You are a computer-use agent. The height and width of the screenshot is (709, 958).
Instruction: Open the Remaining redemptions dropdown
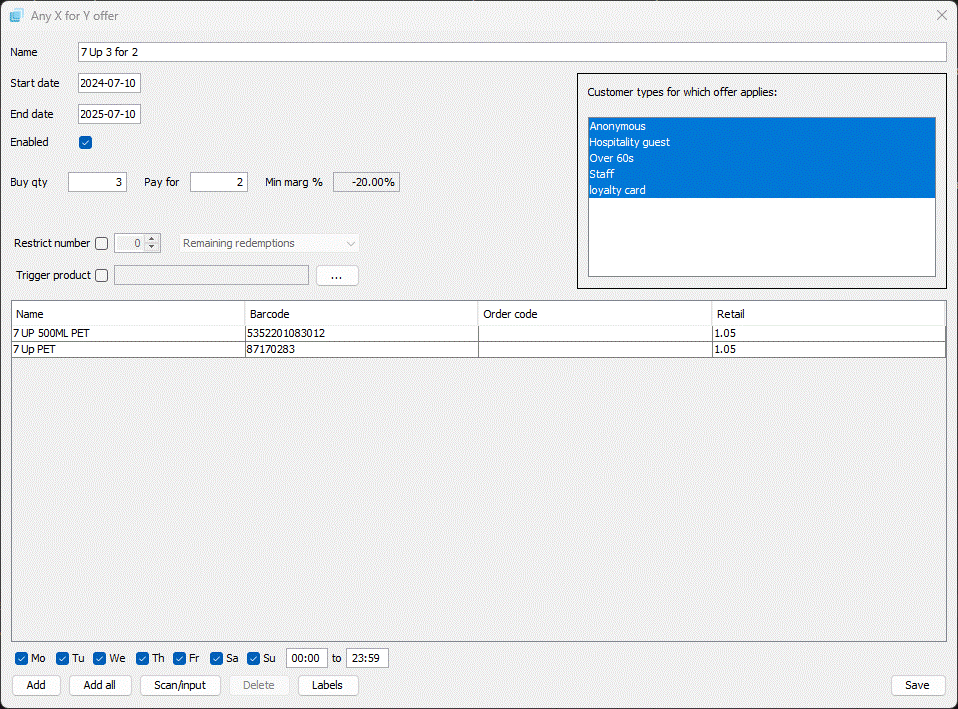coord(269,243)
